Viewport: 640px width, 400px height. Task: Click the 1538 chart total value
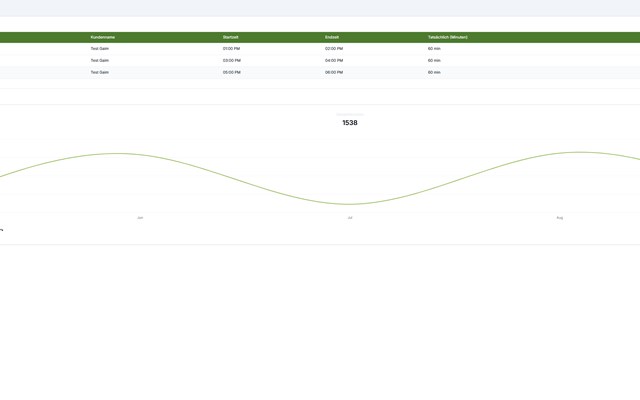click(x=350, y=123)
